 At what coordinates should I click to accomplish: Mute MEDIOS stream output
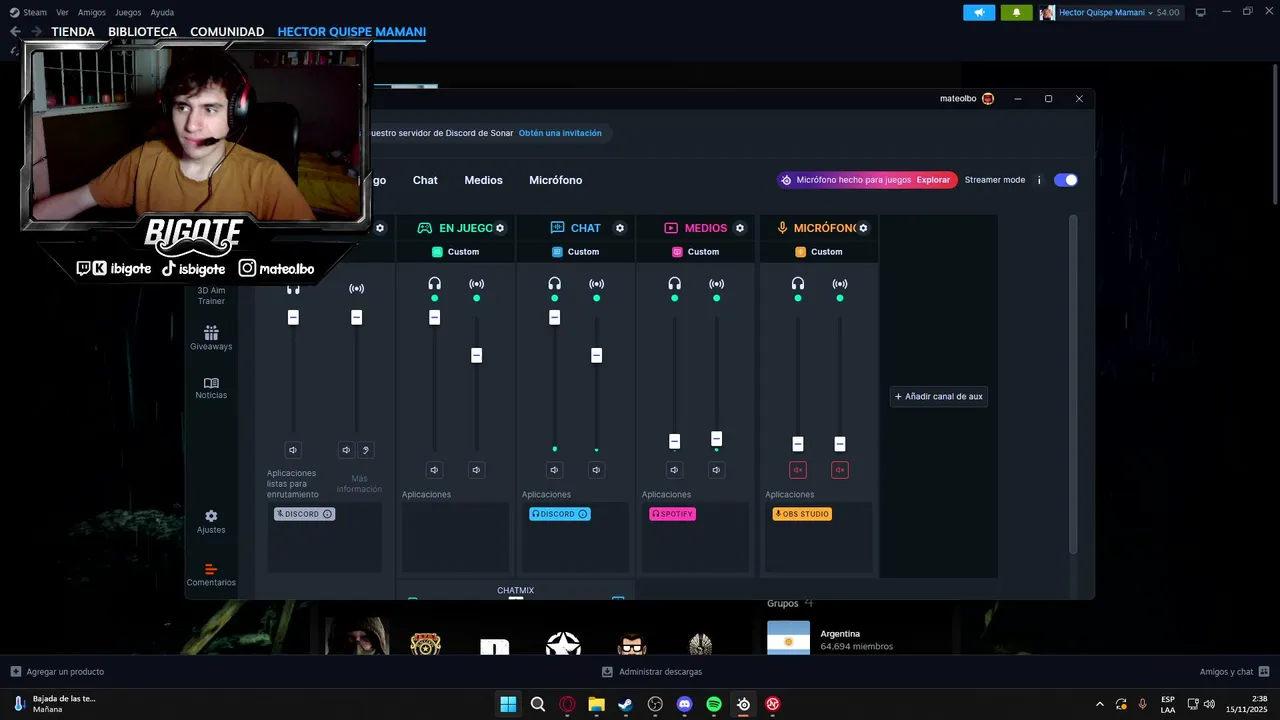716,470
